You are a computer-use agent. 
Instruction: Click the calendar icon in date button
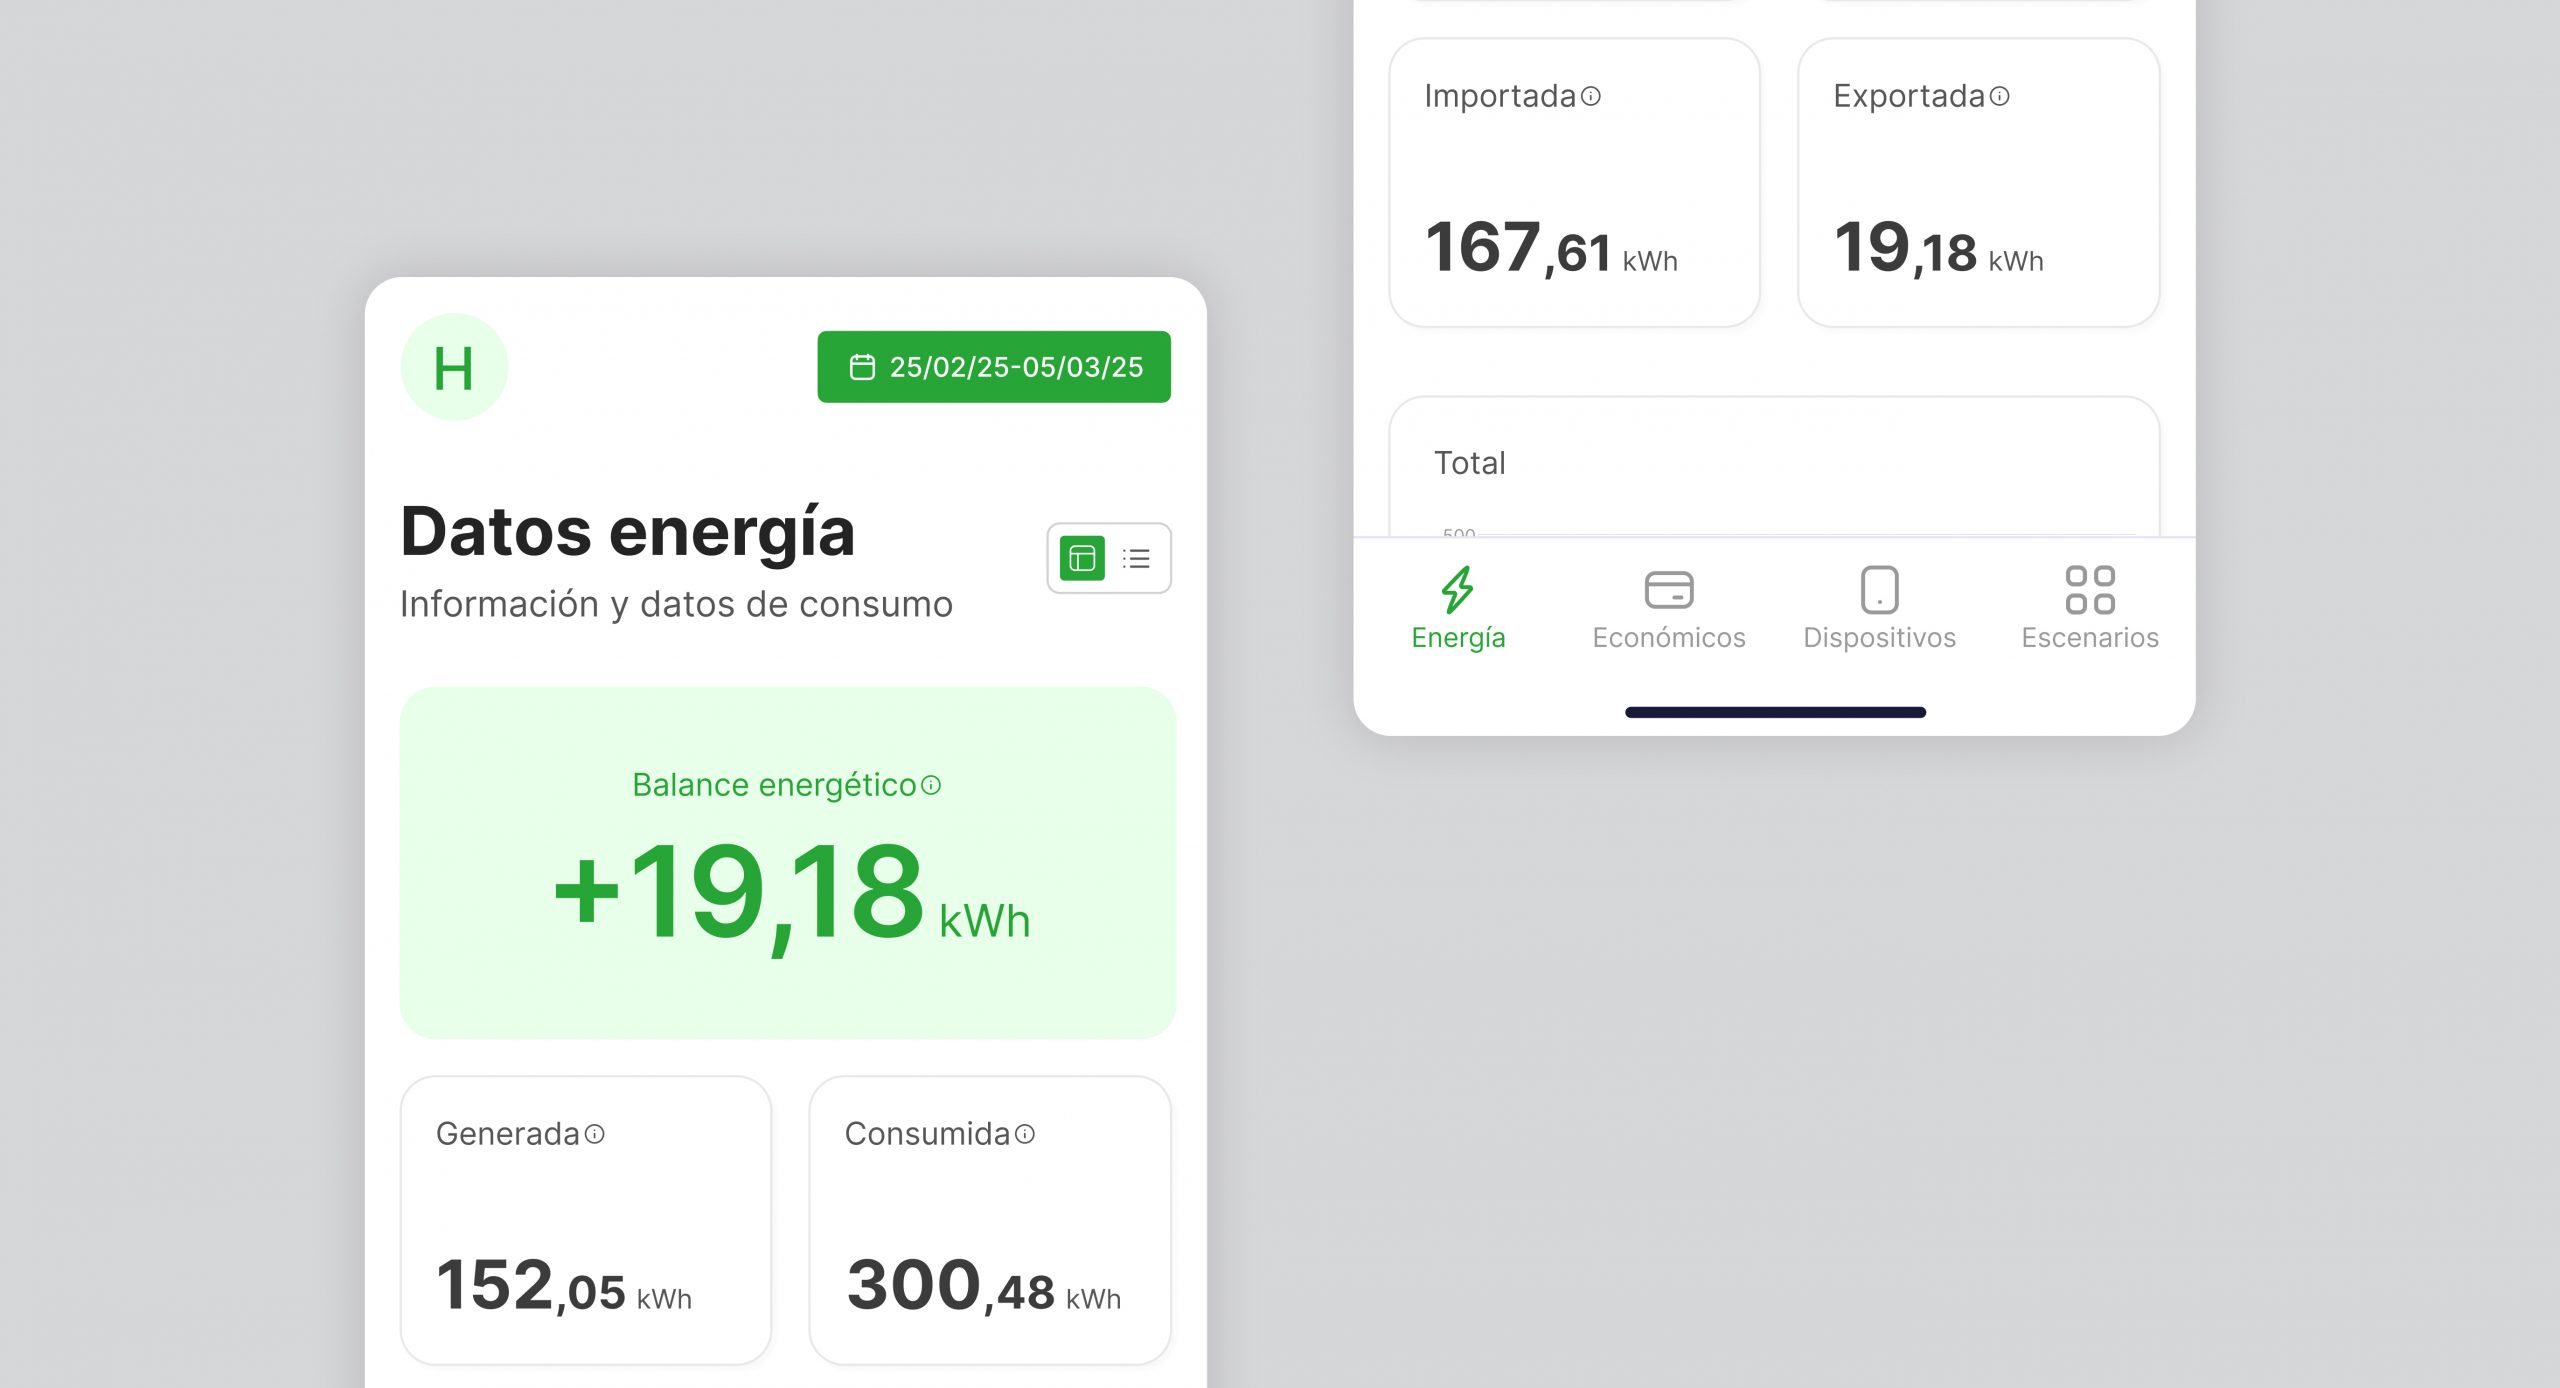tap(862, 367)
